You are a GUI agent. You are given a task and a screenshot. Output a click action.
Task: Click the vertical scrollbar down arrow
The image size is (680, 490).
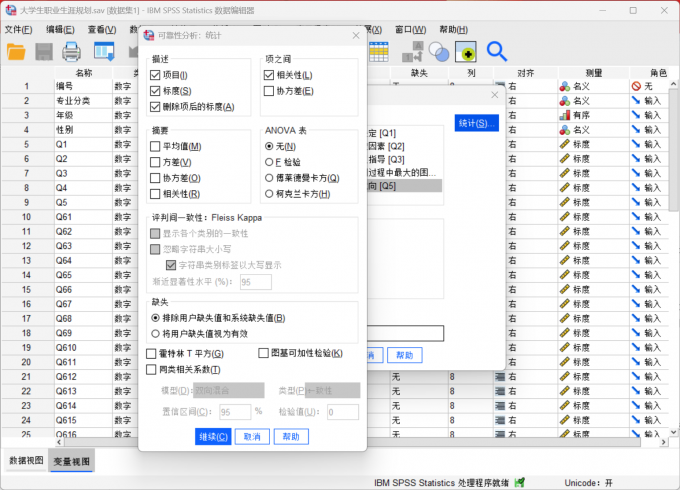pyautogui.click(x=673, y=432)
